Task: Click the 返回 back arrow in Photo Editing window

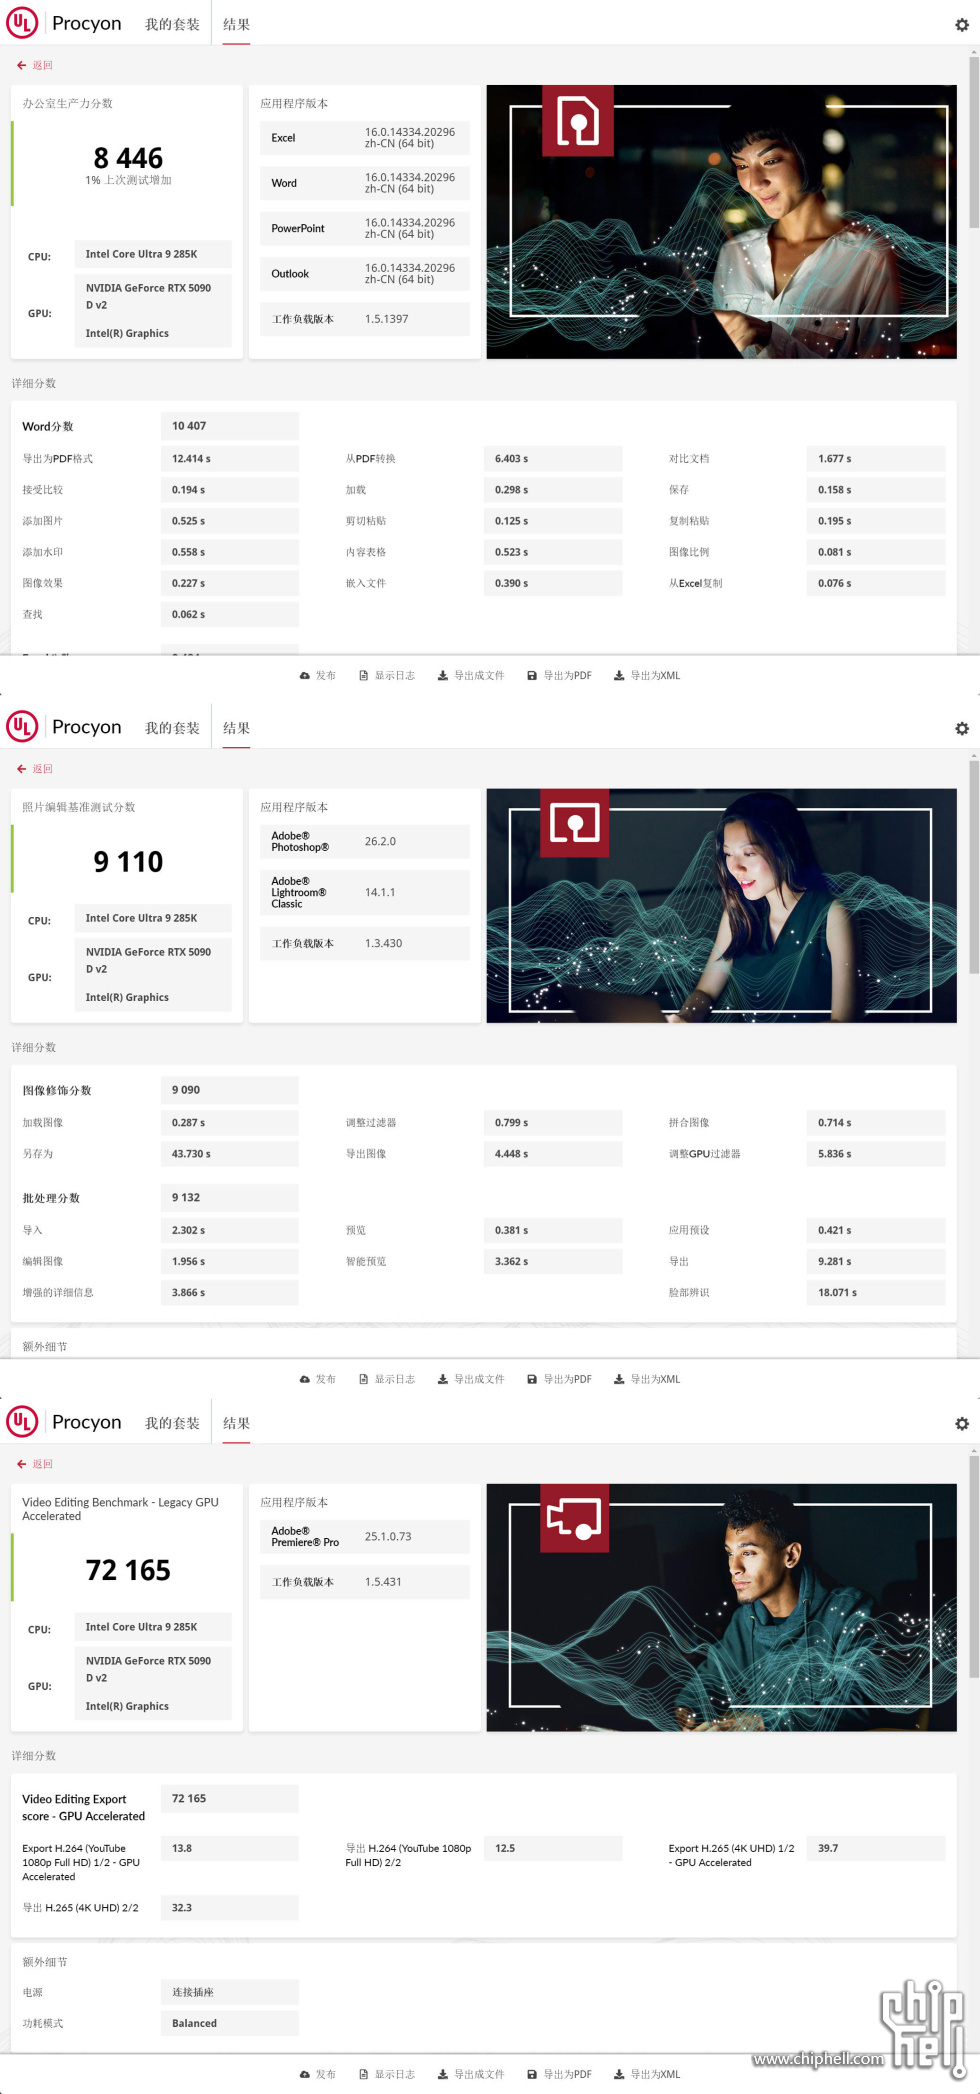Action: coord(34,769)
